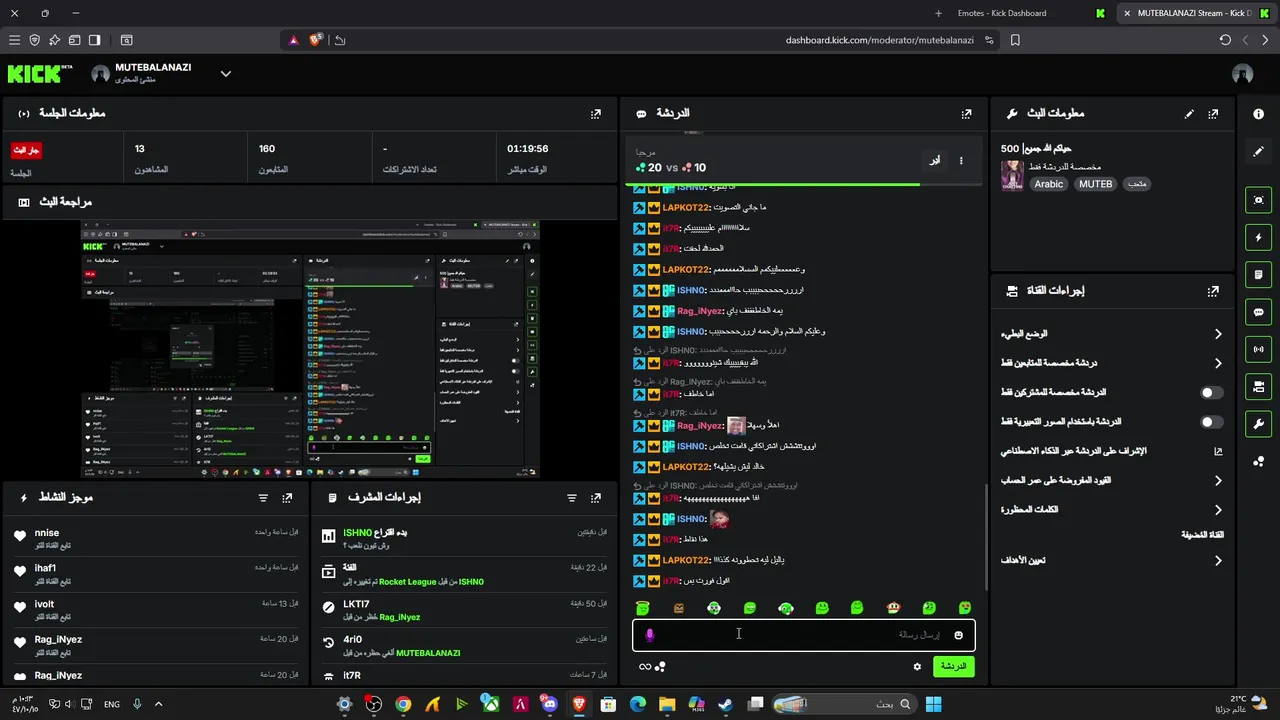The height and width of the screenshot is (720, 1280).
Task: Toggle the moderator actions document sidebar icon
Action: coord(1258,275)
